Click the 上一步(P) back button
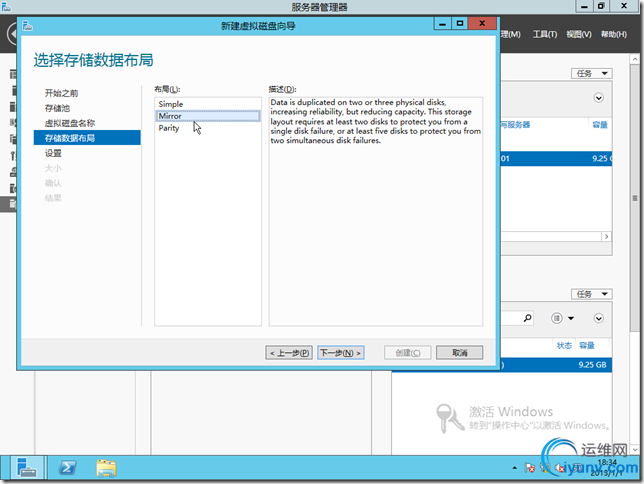The height and width of the screenshot is (484, 644). pyautogui.click(x=289, y=353)
